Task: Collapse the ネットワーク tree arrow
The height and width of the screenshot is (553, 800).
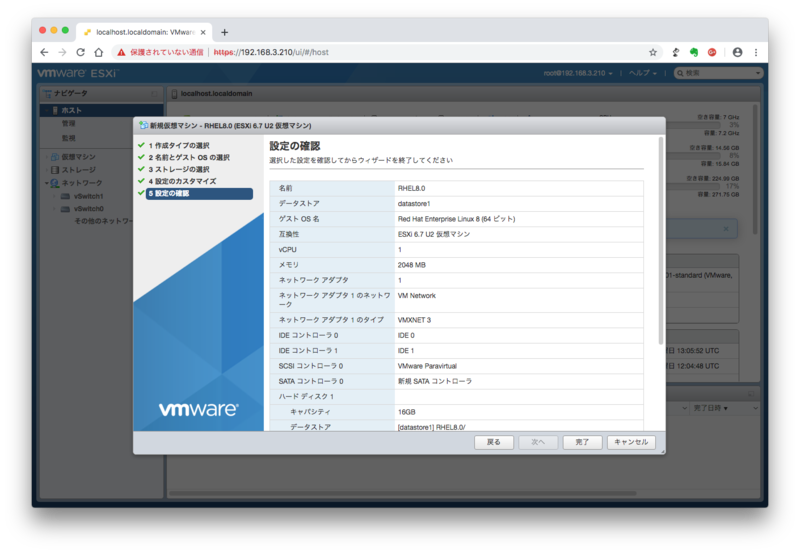Action: tap(46, 183)
